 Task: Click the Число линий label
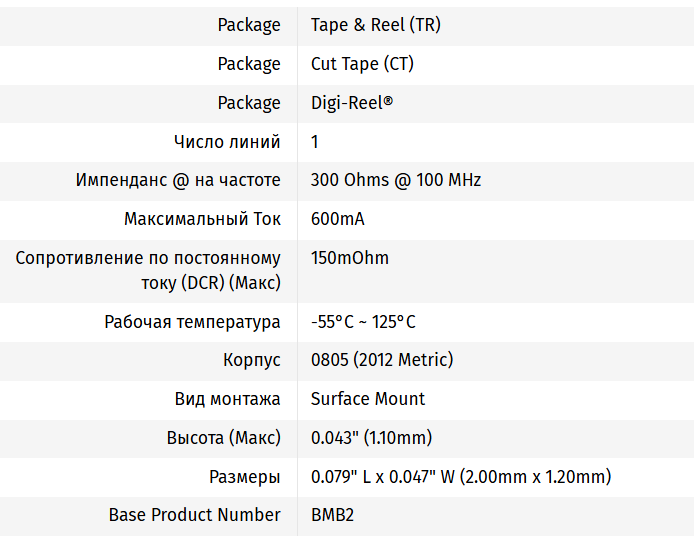click(227, 142)
